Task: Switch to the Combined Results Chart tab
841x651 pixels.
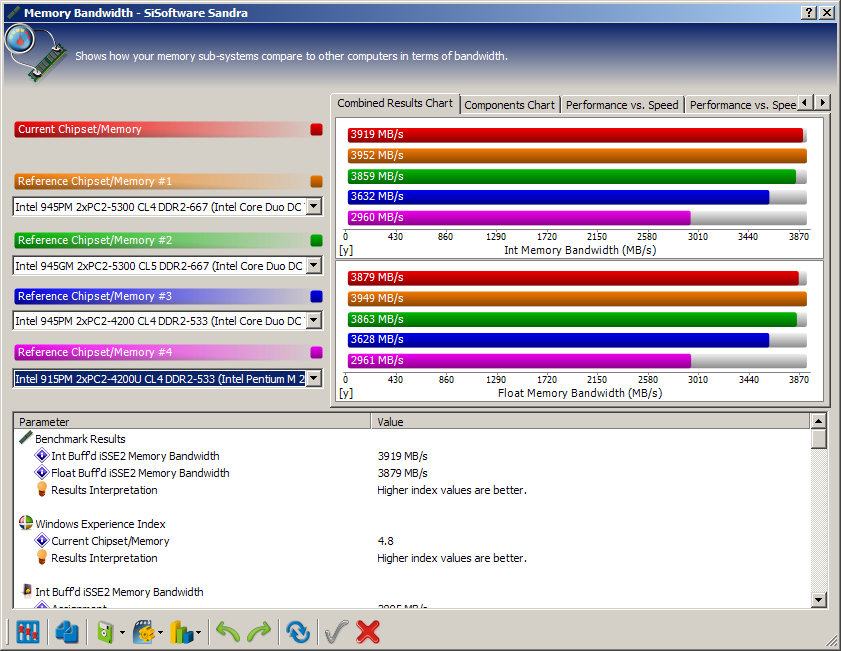Action: point(395,103)
